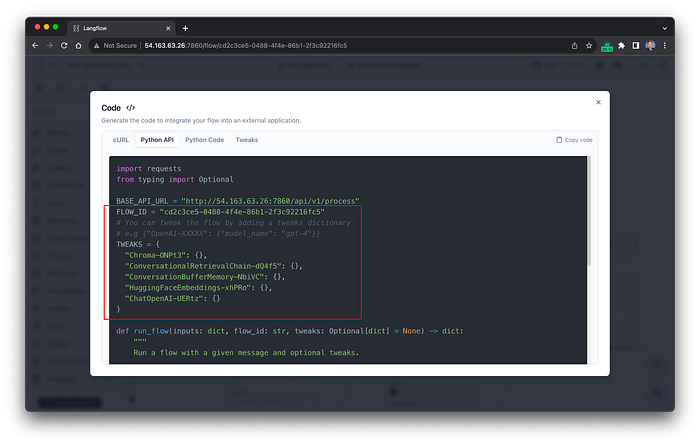The height and width of the screenshot is (445, 700).
Task: Click the "from typing import Optional" line
Action: click(x=175, y=179)
